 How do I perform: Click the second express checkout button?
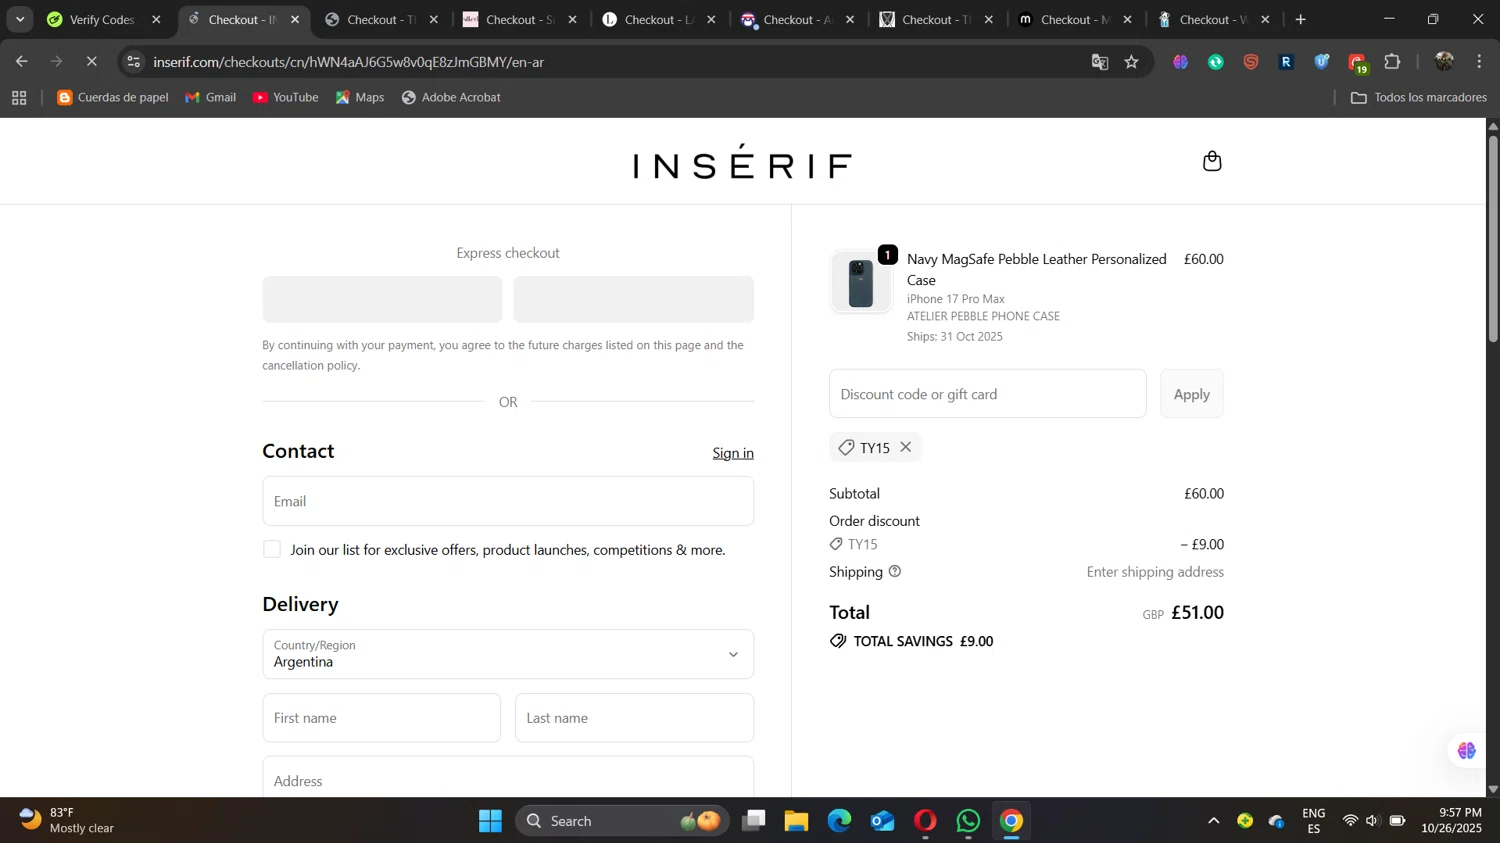point(633,299)
